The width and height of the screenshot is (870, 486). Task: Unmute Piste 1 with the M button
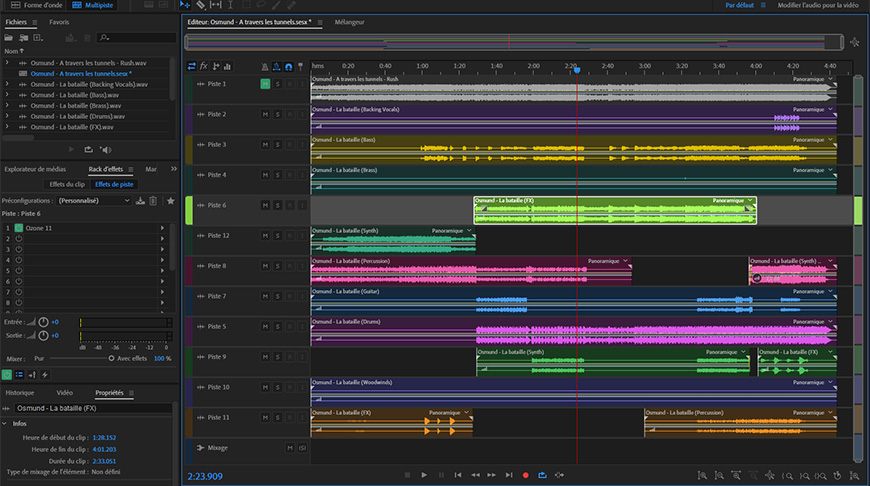click(x=265, y=84)
